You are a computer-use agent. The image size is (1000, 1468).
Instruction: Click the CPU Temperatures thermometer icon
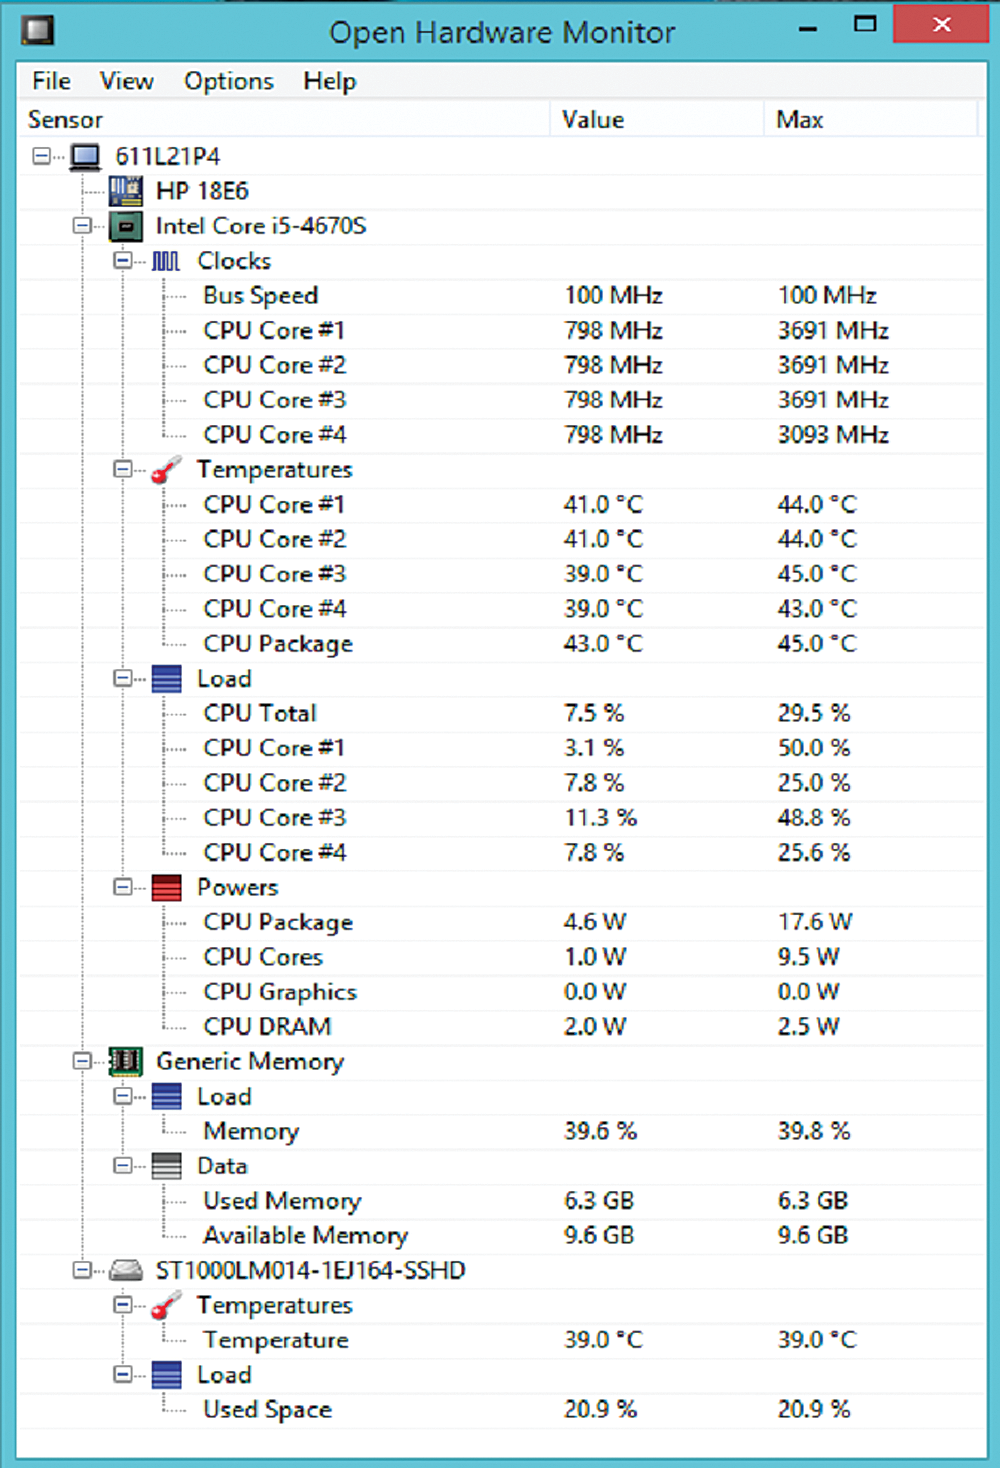[166, 470]
